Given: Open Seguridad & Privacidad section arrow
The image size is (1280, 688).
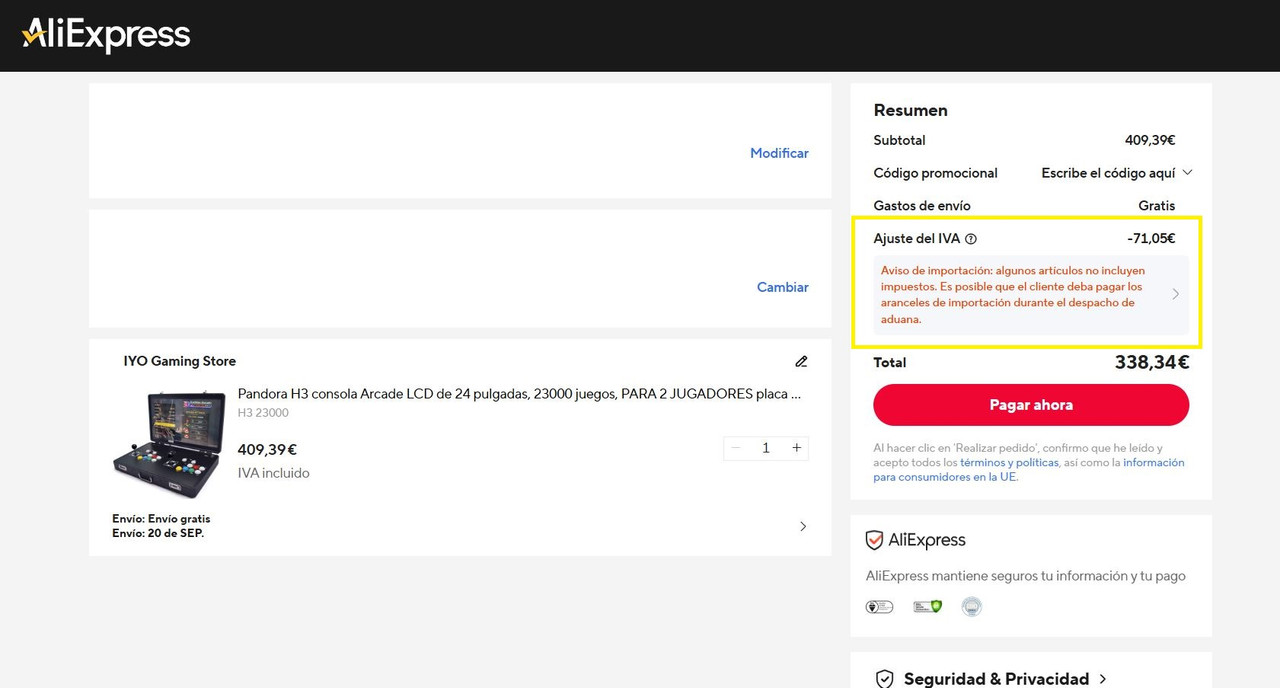Looking at the screenshot, I should [1103, 679].
